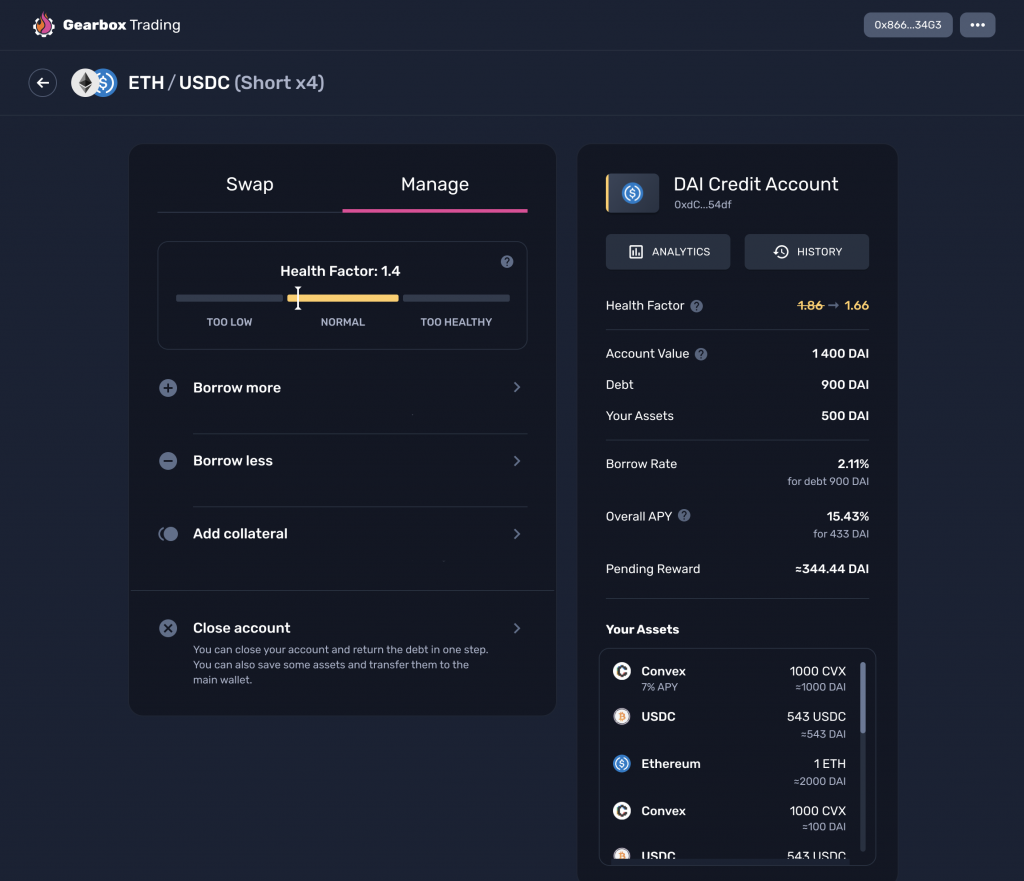The height and width of the screenshot is (881, 1024).
Task: Click the Gearbox flame logo icon
Action: click(44, 25)
